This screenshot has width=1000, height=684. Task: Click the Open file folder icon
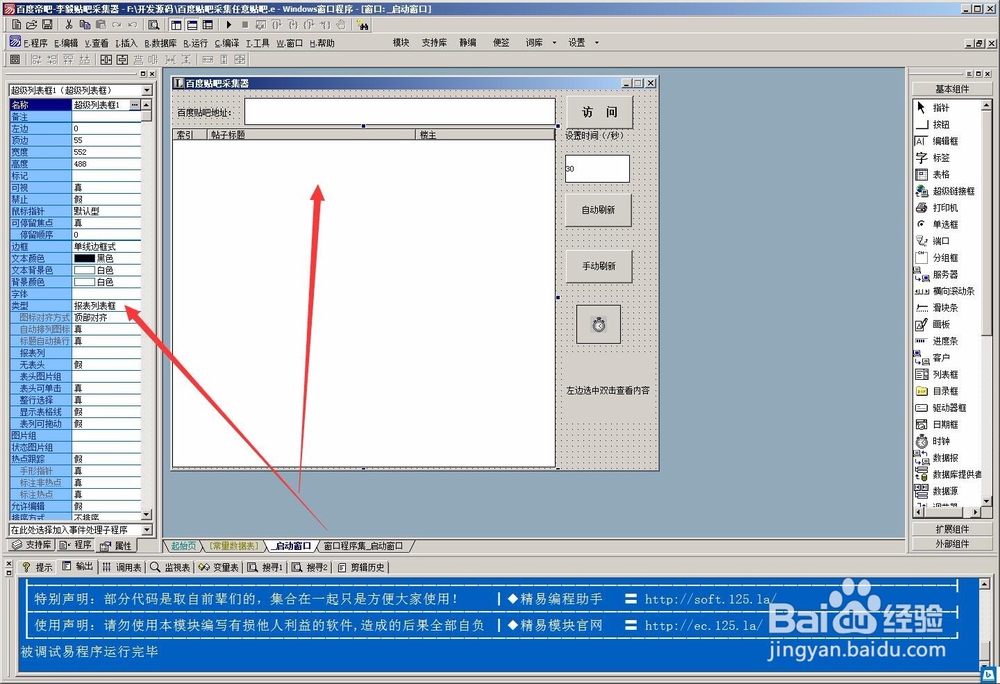(x=31, y=25)
